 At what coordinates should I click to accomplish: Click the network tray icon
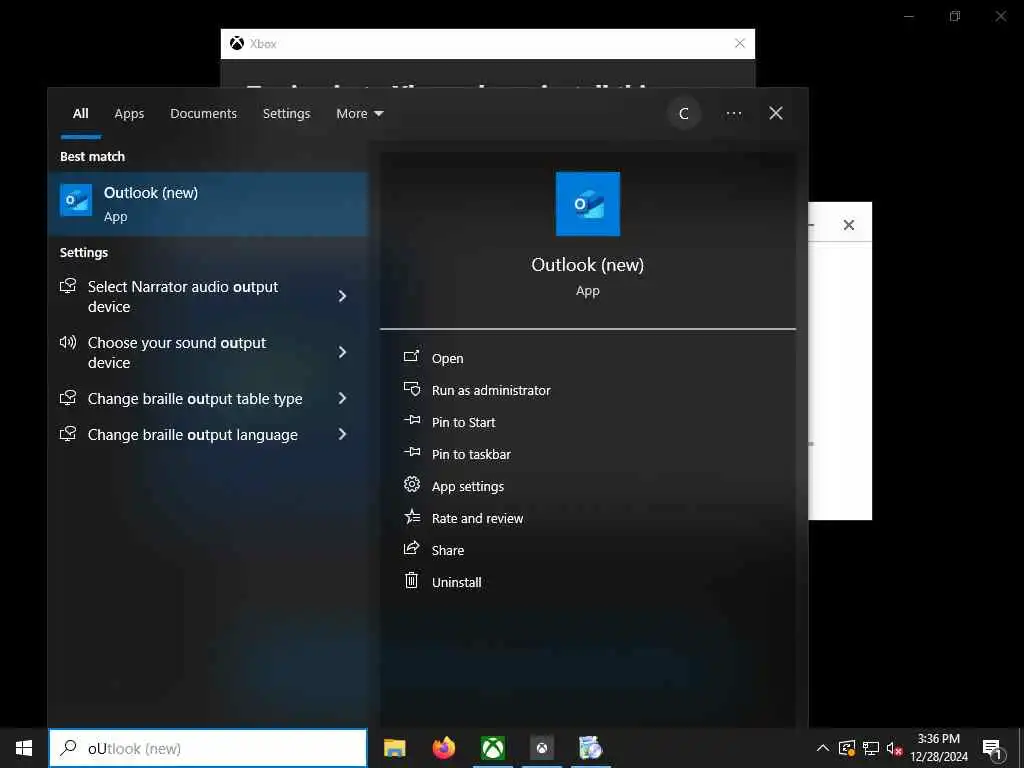coord(871,748)
